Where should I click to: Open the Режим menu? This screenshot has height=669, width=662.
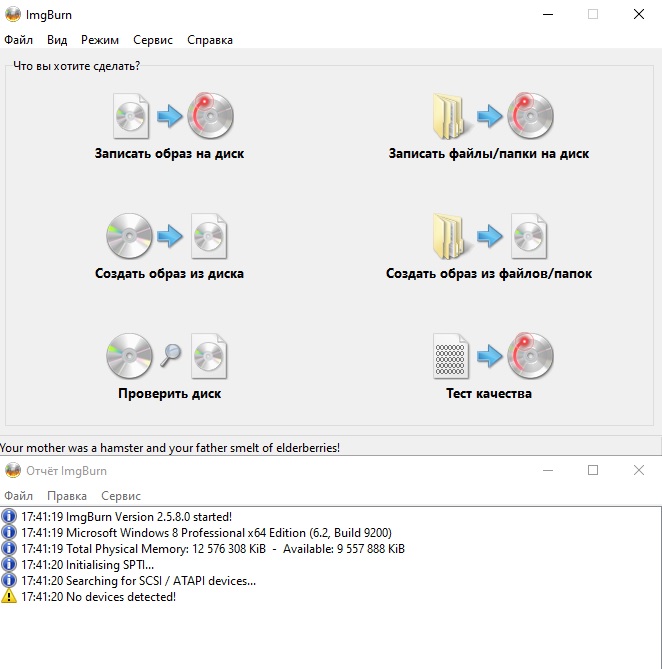click(x=100, y=40)
